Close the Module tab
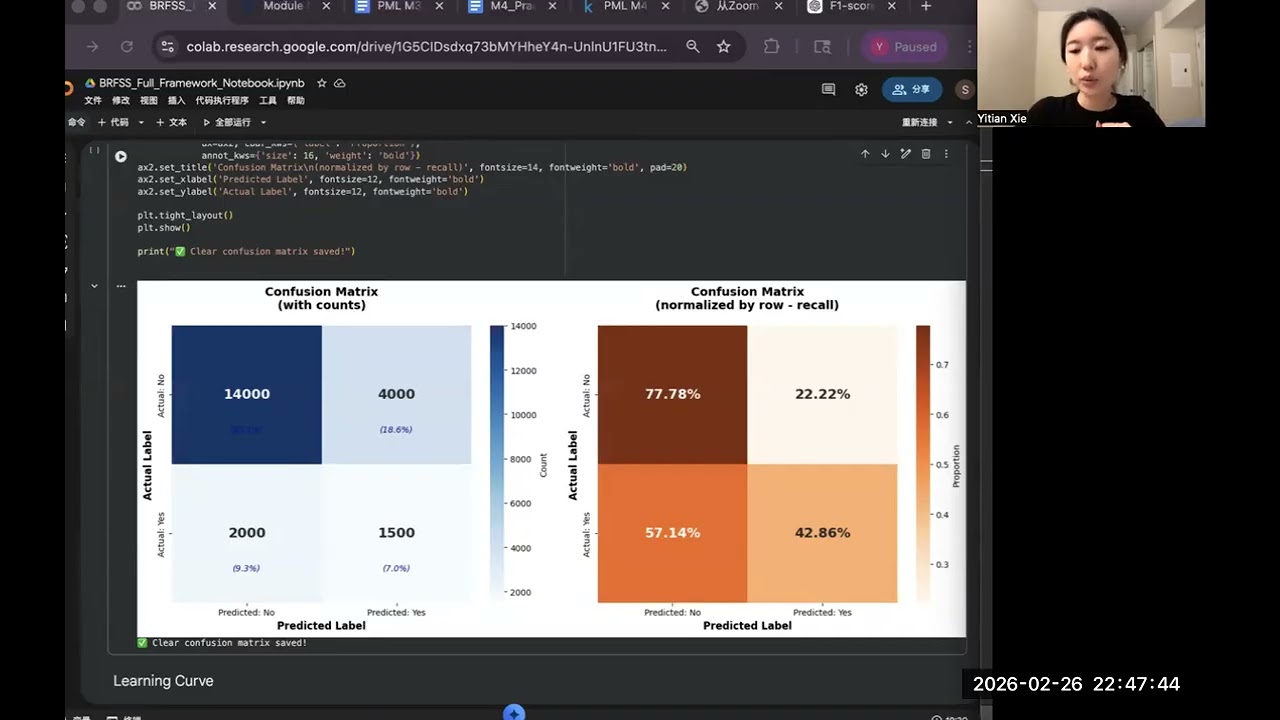The image size is (1280, 720). coord(327,6)
